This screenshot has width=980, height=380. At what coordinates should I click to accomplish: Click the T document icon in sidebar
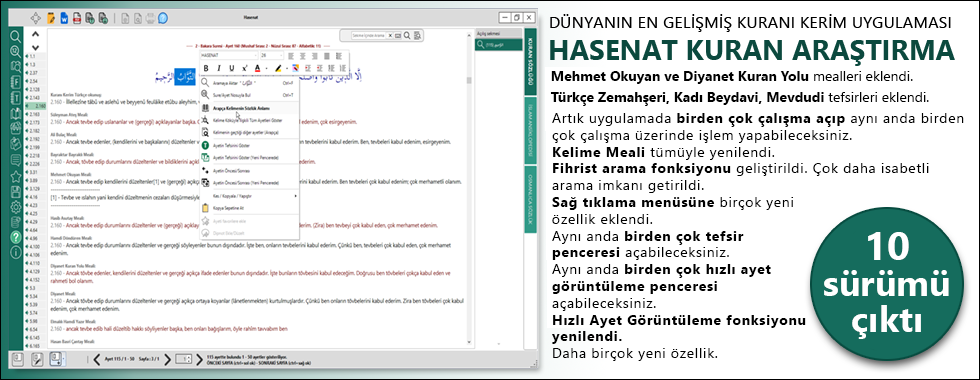click(16, 98)
